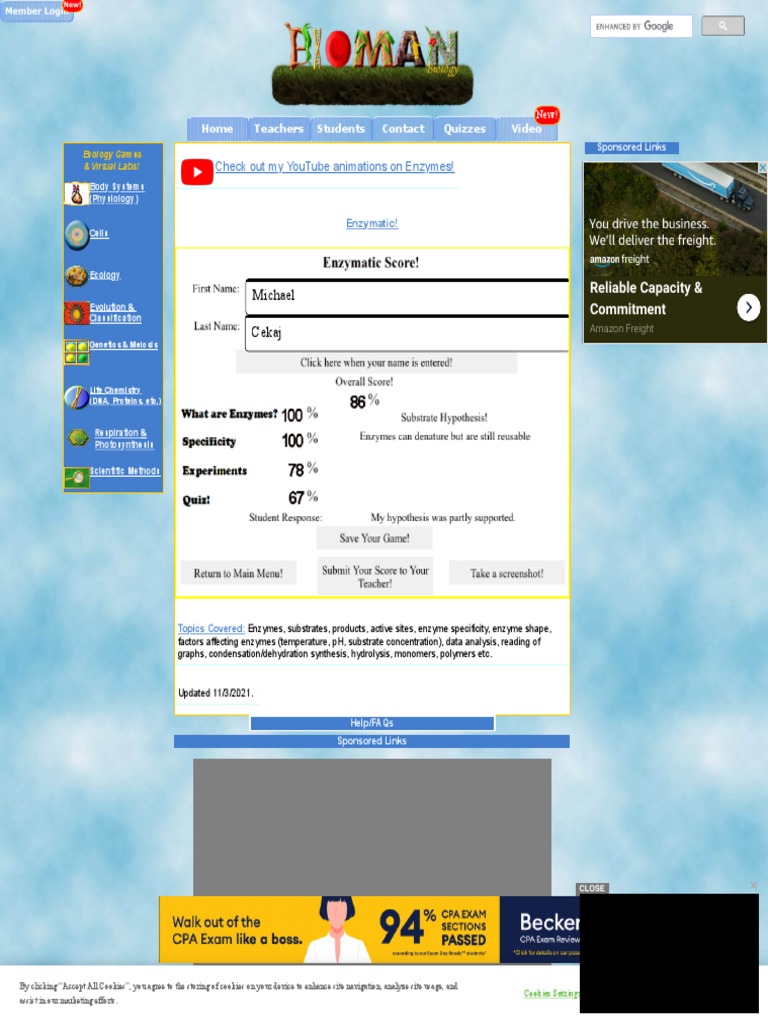Open the Teachers tab
This screenshot has width=768, height=1024.
coord(278,129)
